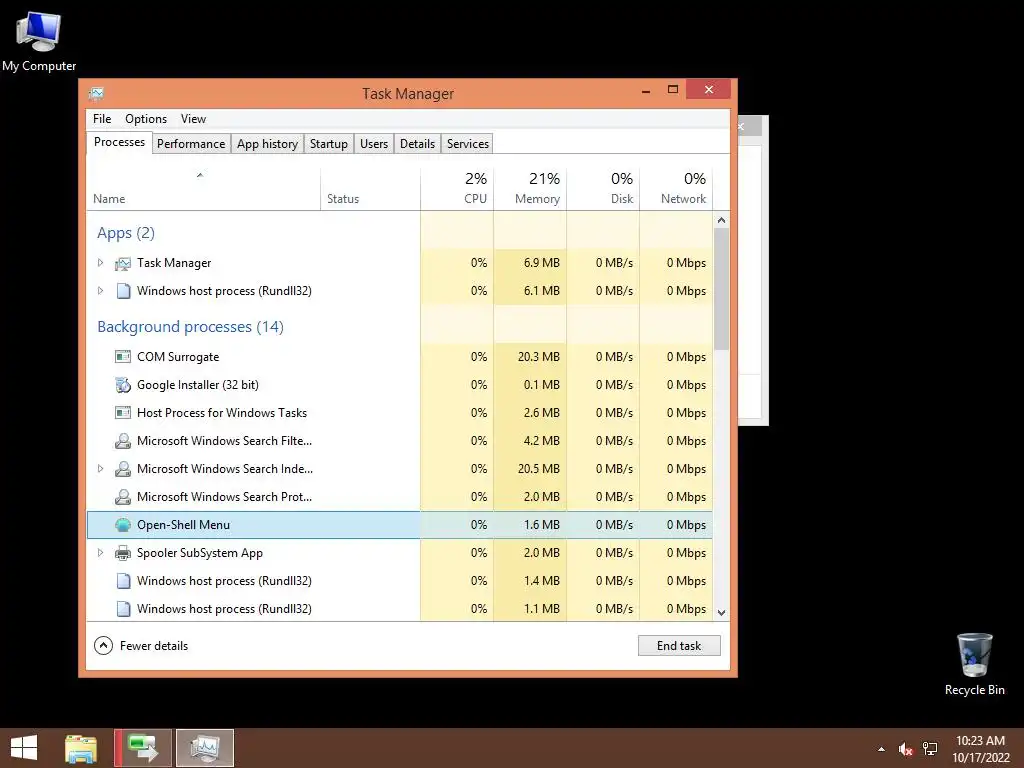Viewport: 1024px width, 768px height.
Task: Click the 20.3 MB memory cell
Action: coord(530,357)
